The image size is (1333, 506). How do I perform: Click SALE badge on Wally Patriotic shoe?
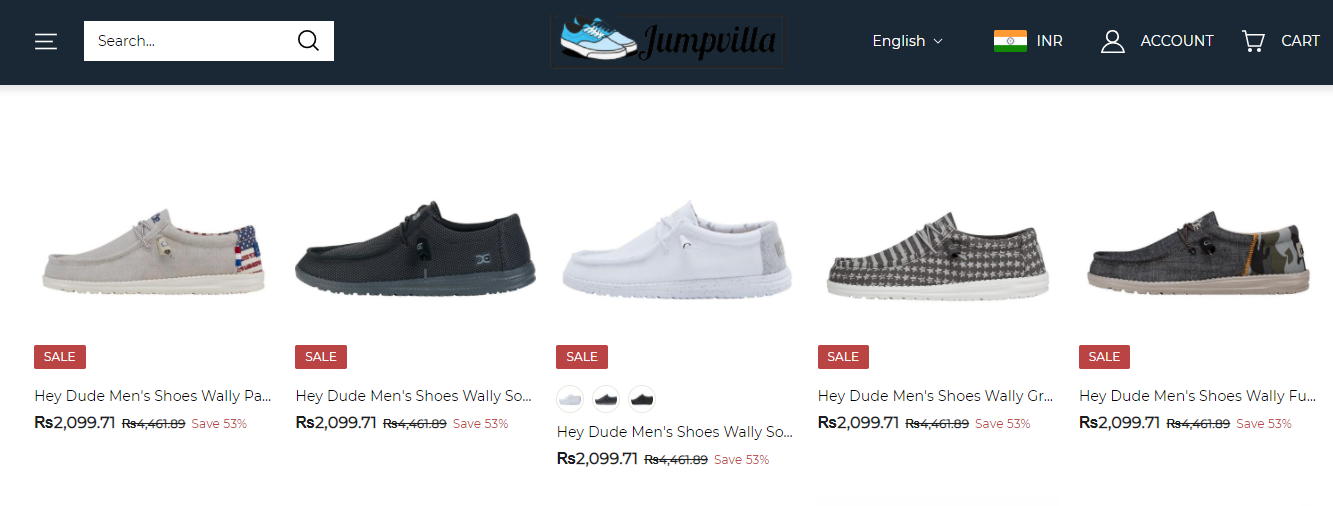point(60,357)
